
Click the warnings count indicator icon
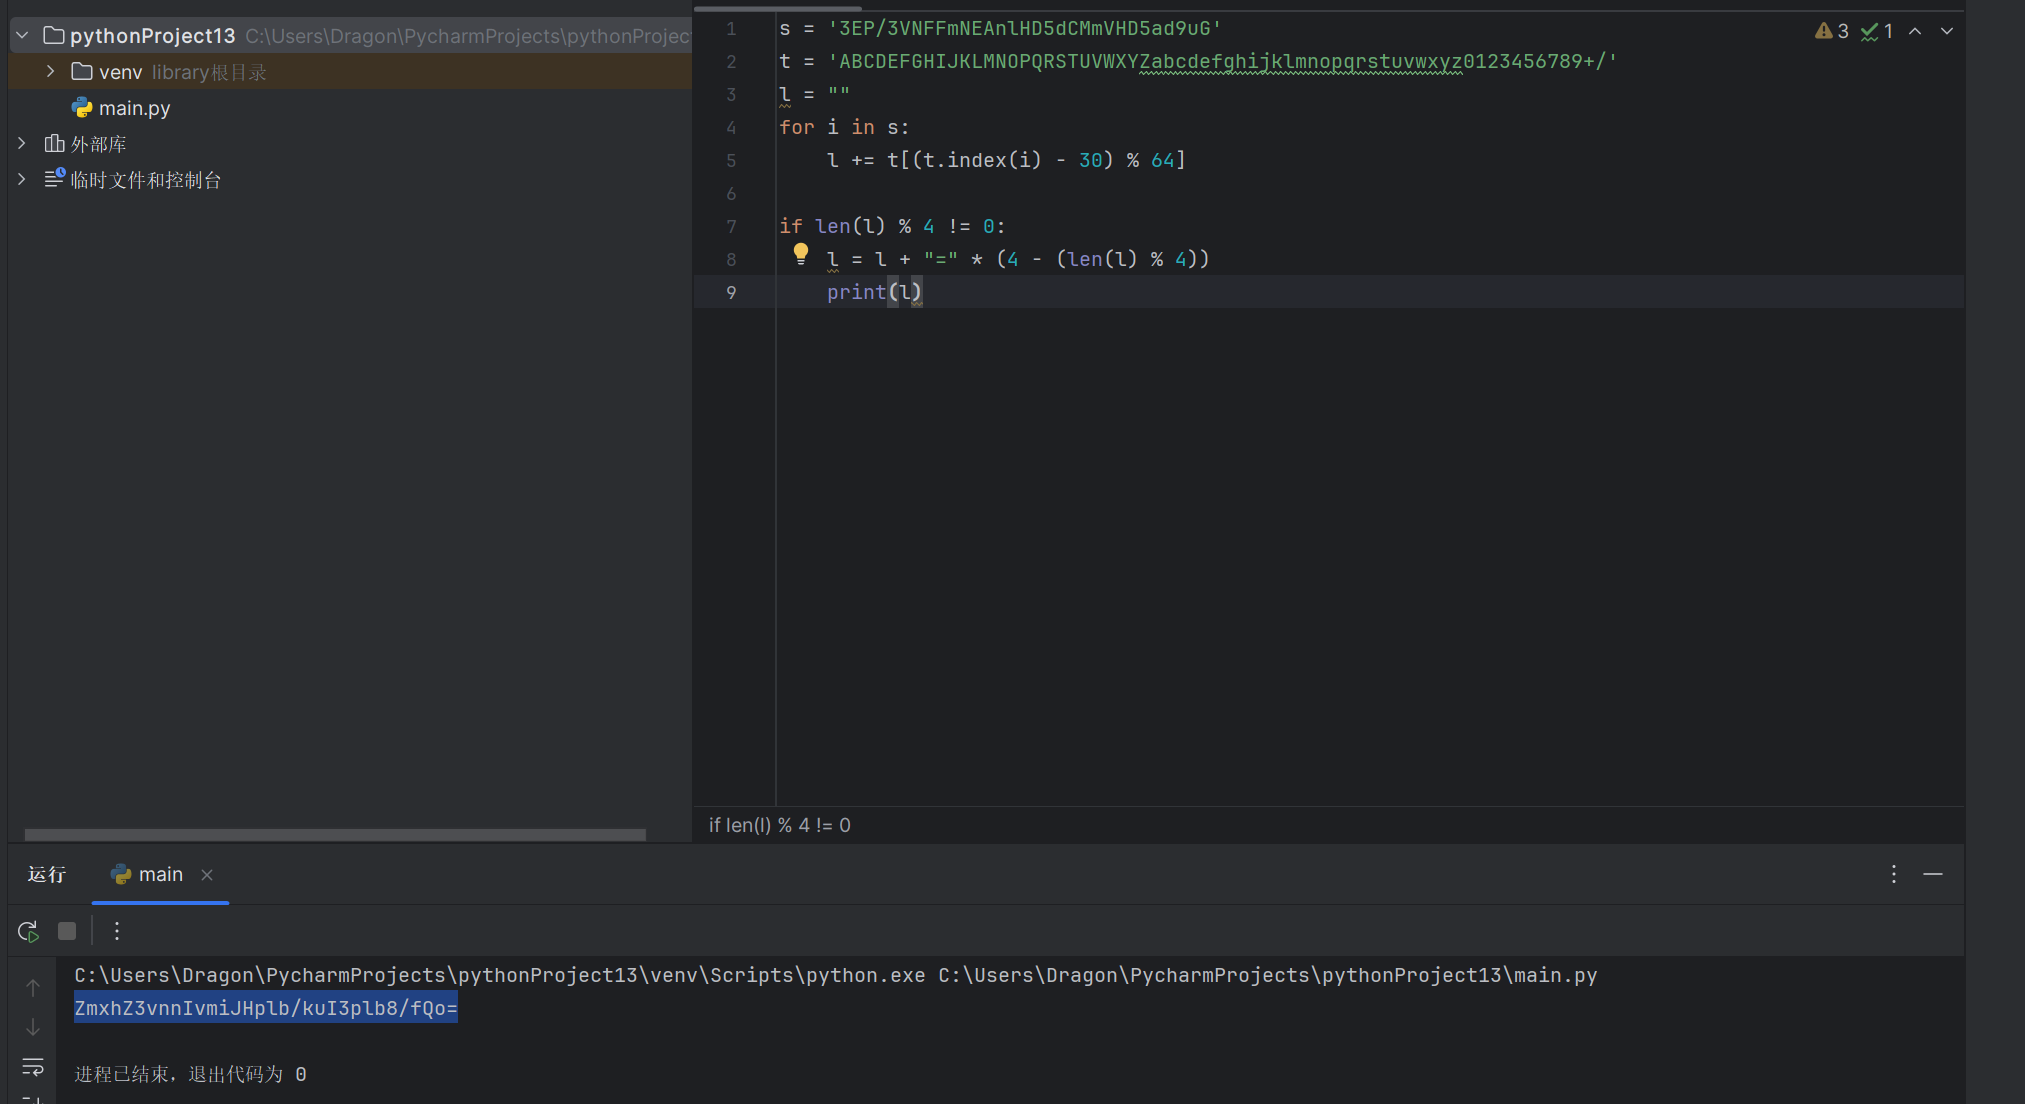pos(1831,31)
